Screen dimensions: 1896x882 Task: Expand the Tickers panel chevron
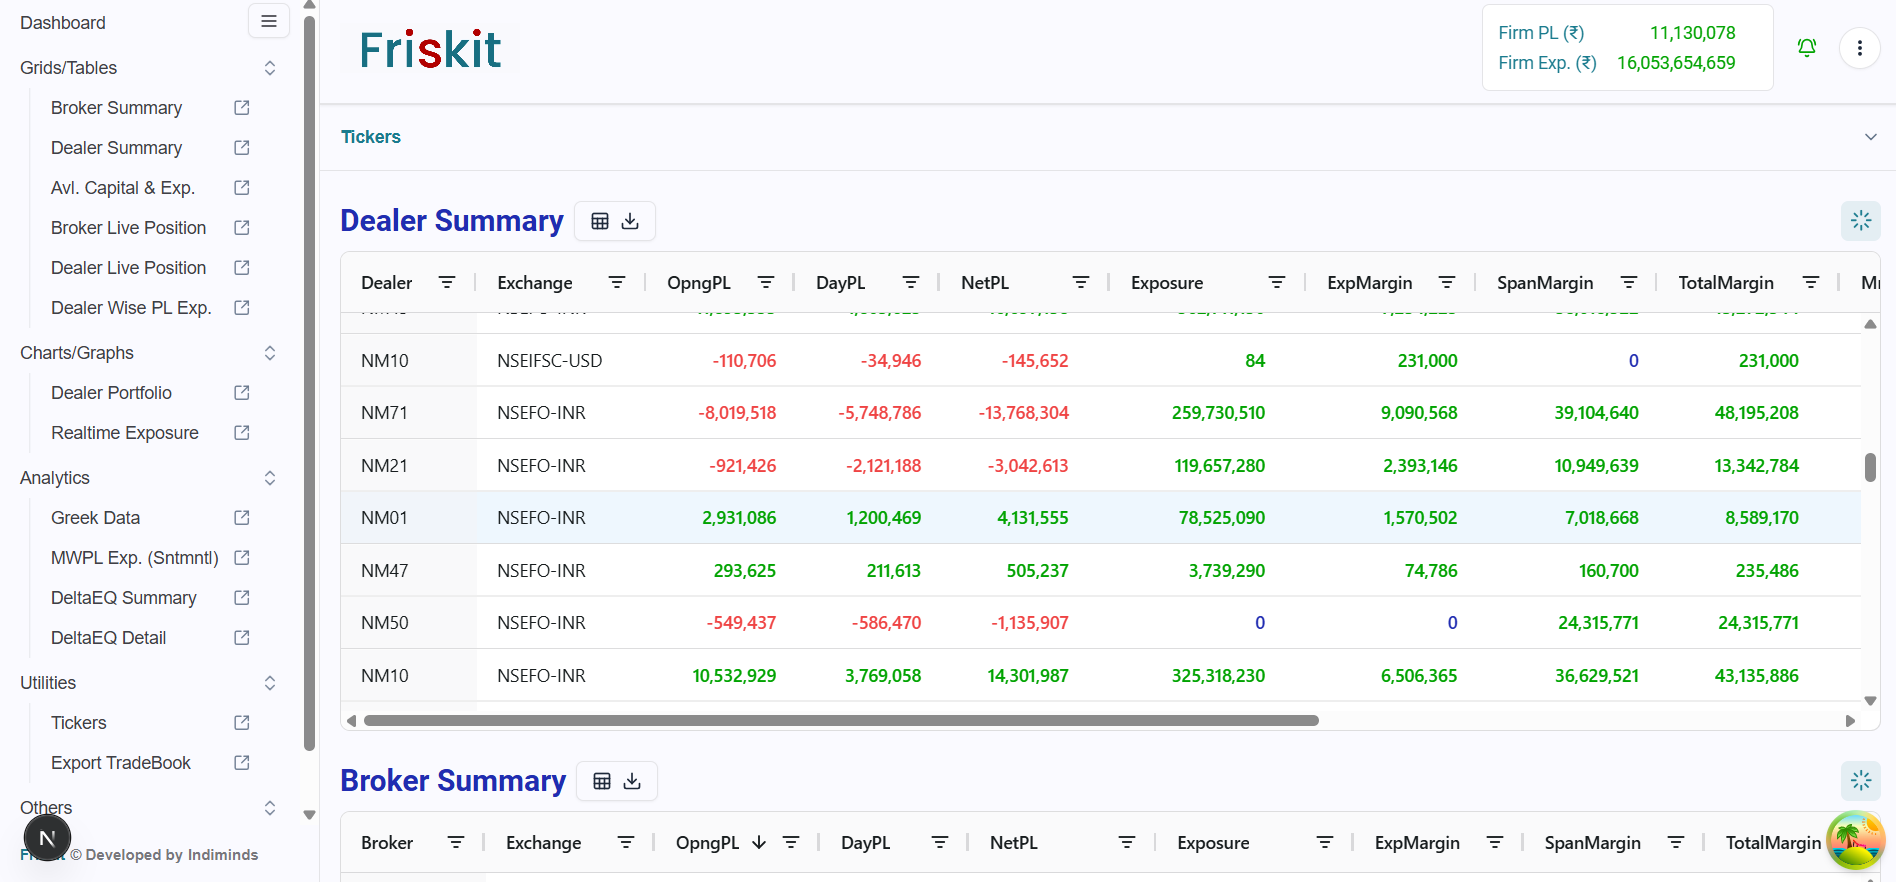pyautogui.click(x=1870, y=137)
